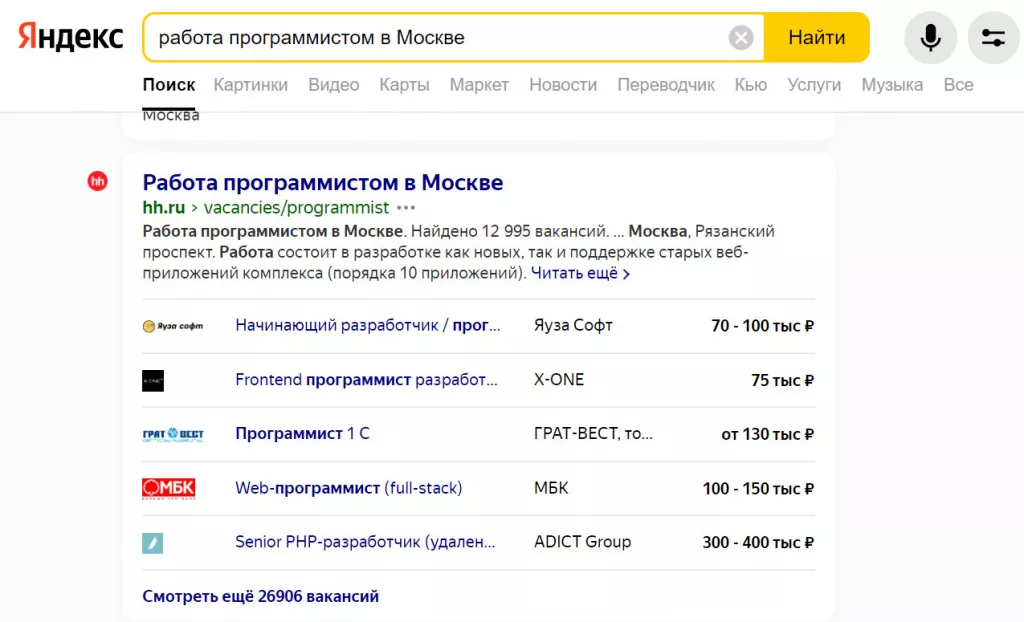Click the red hh favicon icon

(97, 181)
